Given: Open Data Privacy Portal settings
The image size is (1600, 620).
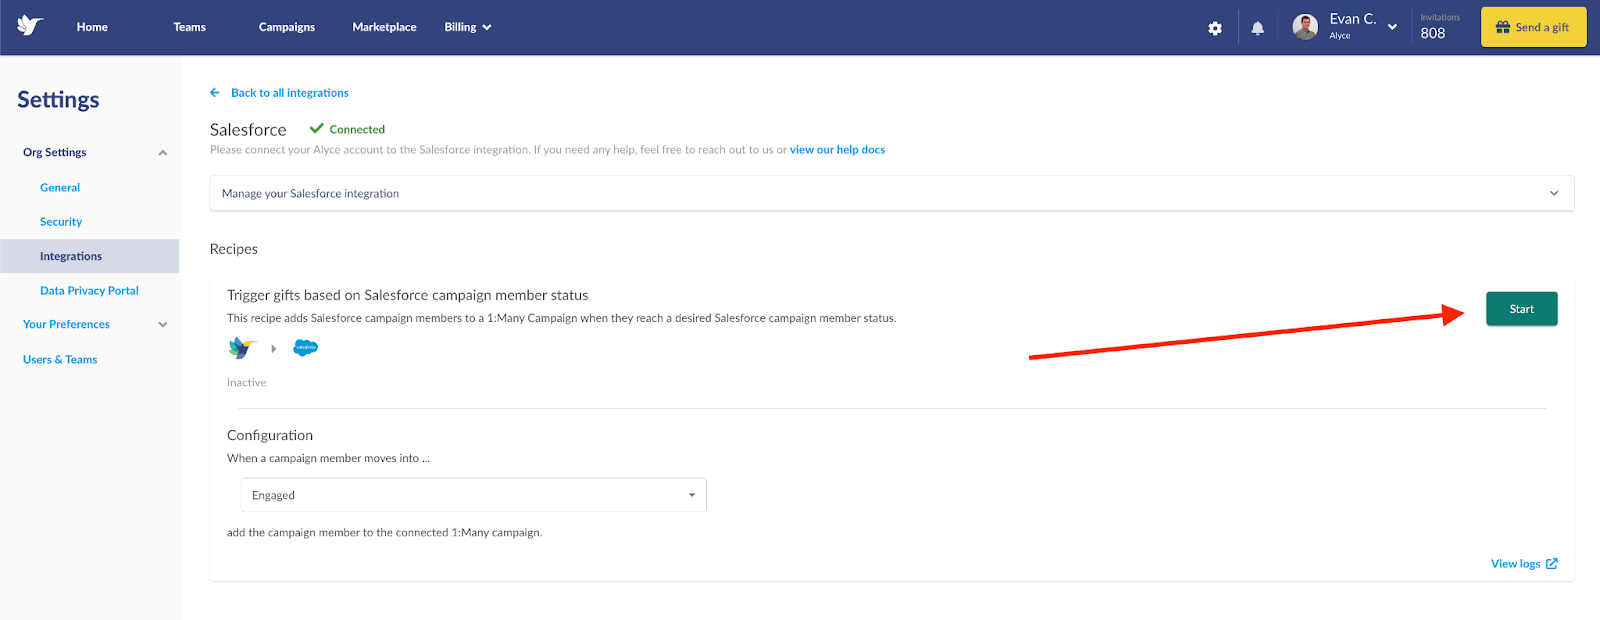Looking at the screenshot, I should [x=89, y=291].
